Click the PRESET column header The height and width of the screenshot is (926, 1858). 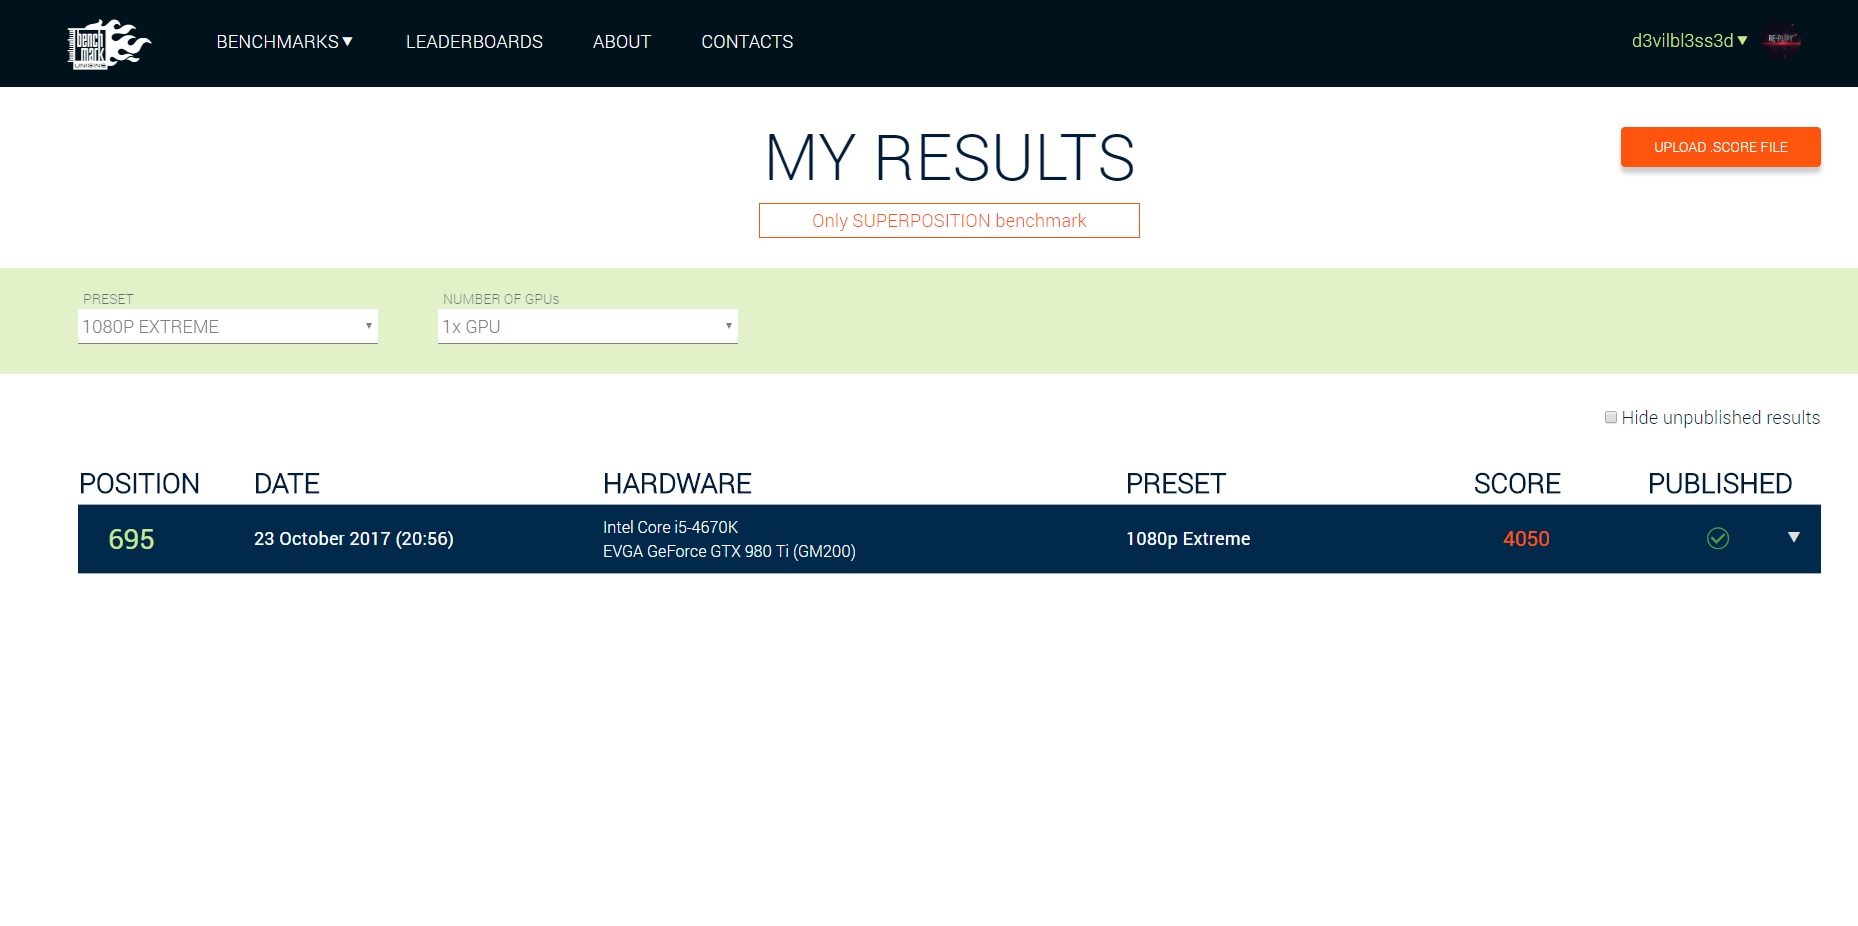tap(1176, 484)
